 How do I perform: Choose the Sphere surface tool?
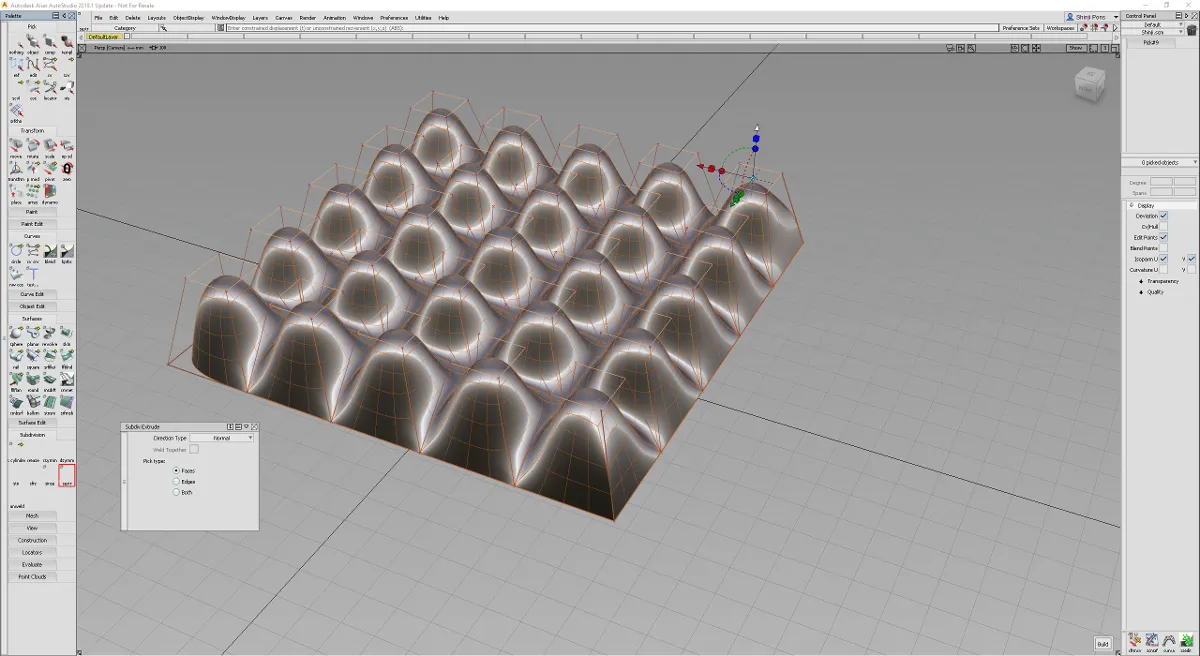[x=16, y=333]
